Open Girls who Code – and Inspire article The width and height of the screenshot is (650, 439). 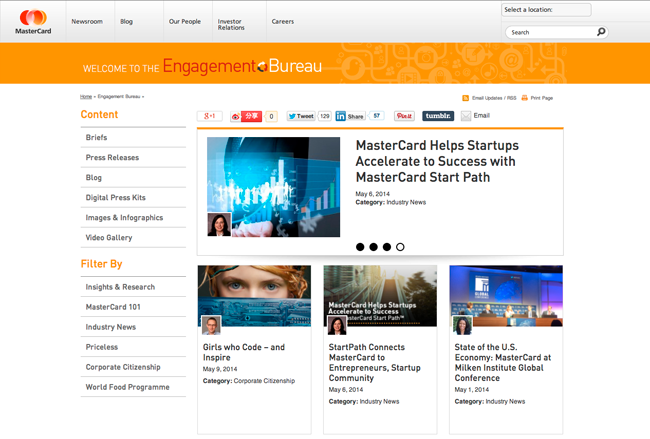[244, 352]
